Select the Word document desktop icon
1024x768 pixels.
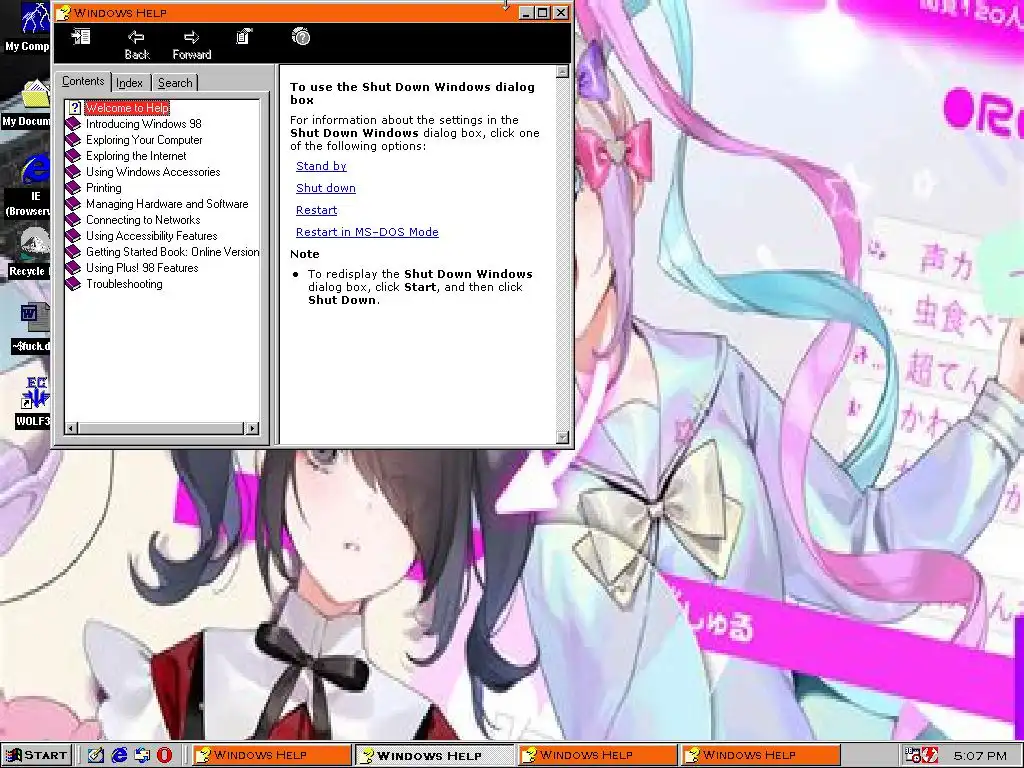tap(30, 328)
